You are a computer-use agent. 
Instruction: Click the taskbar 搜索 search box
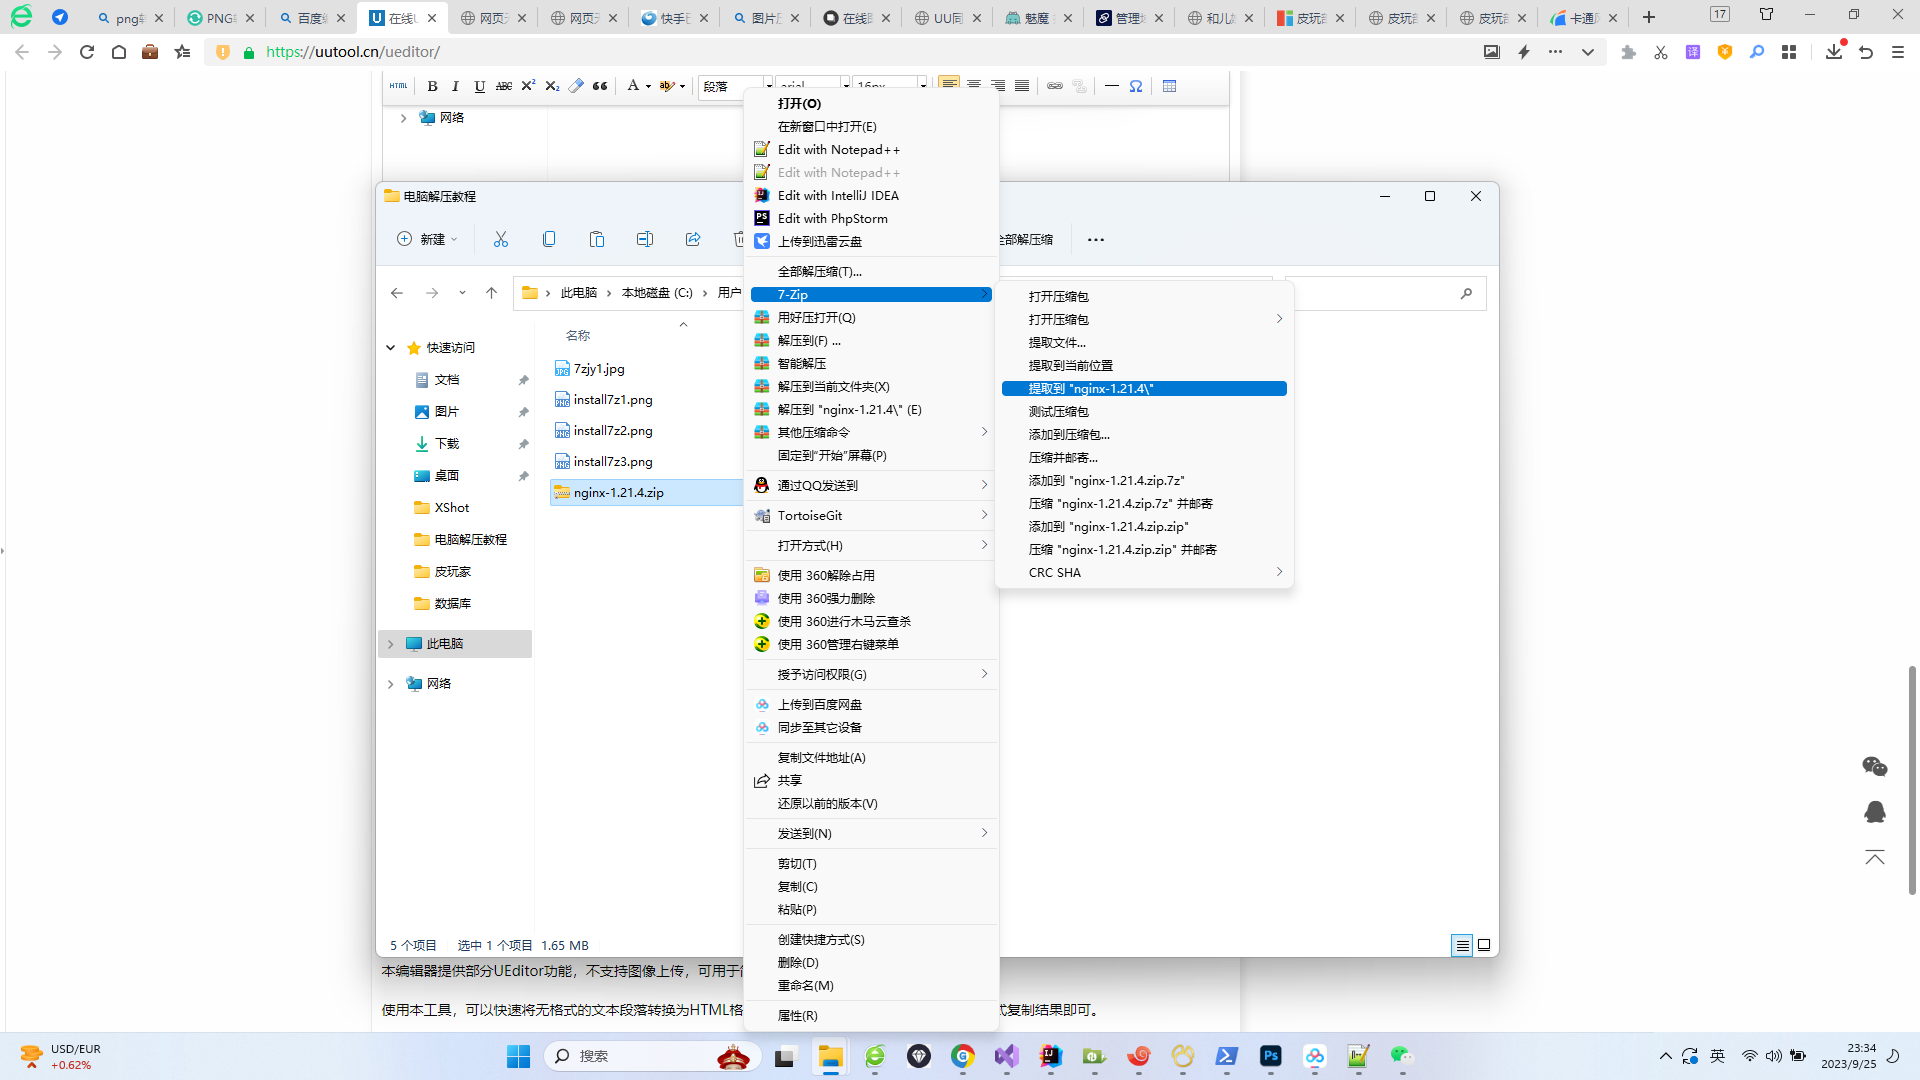click(x=652, y=1056)
